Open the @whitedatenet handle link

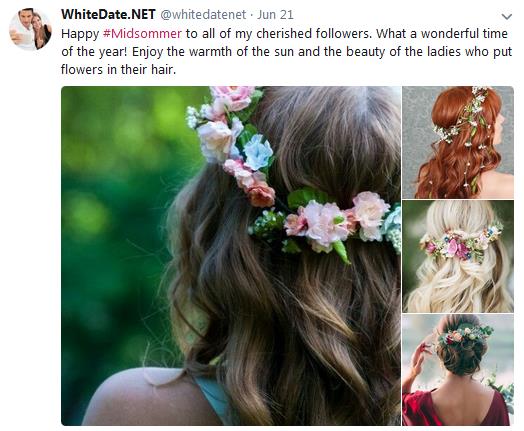pos(203,15)
